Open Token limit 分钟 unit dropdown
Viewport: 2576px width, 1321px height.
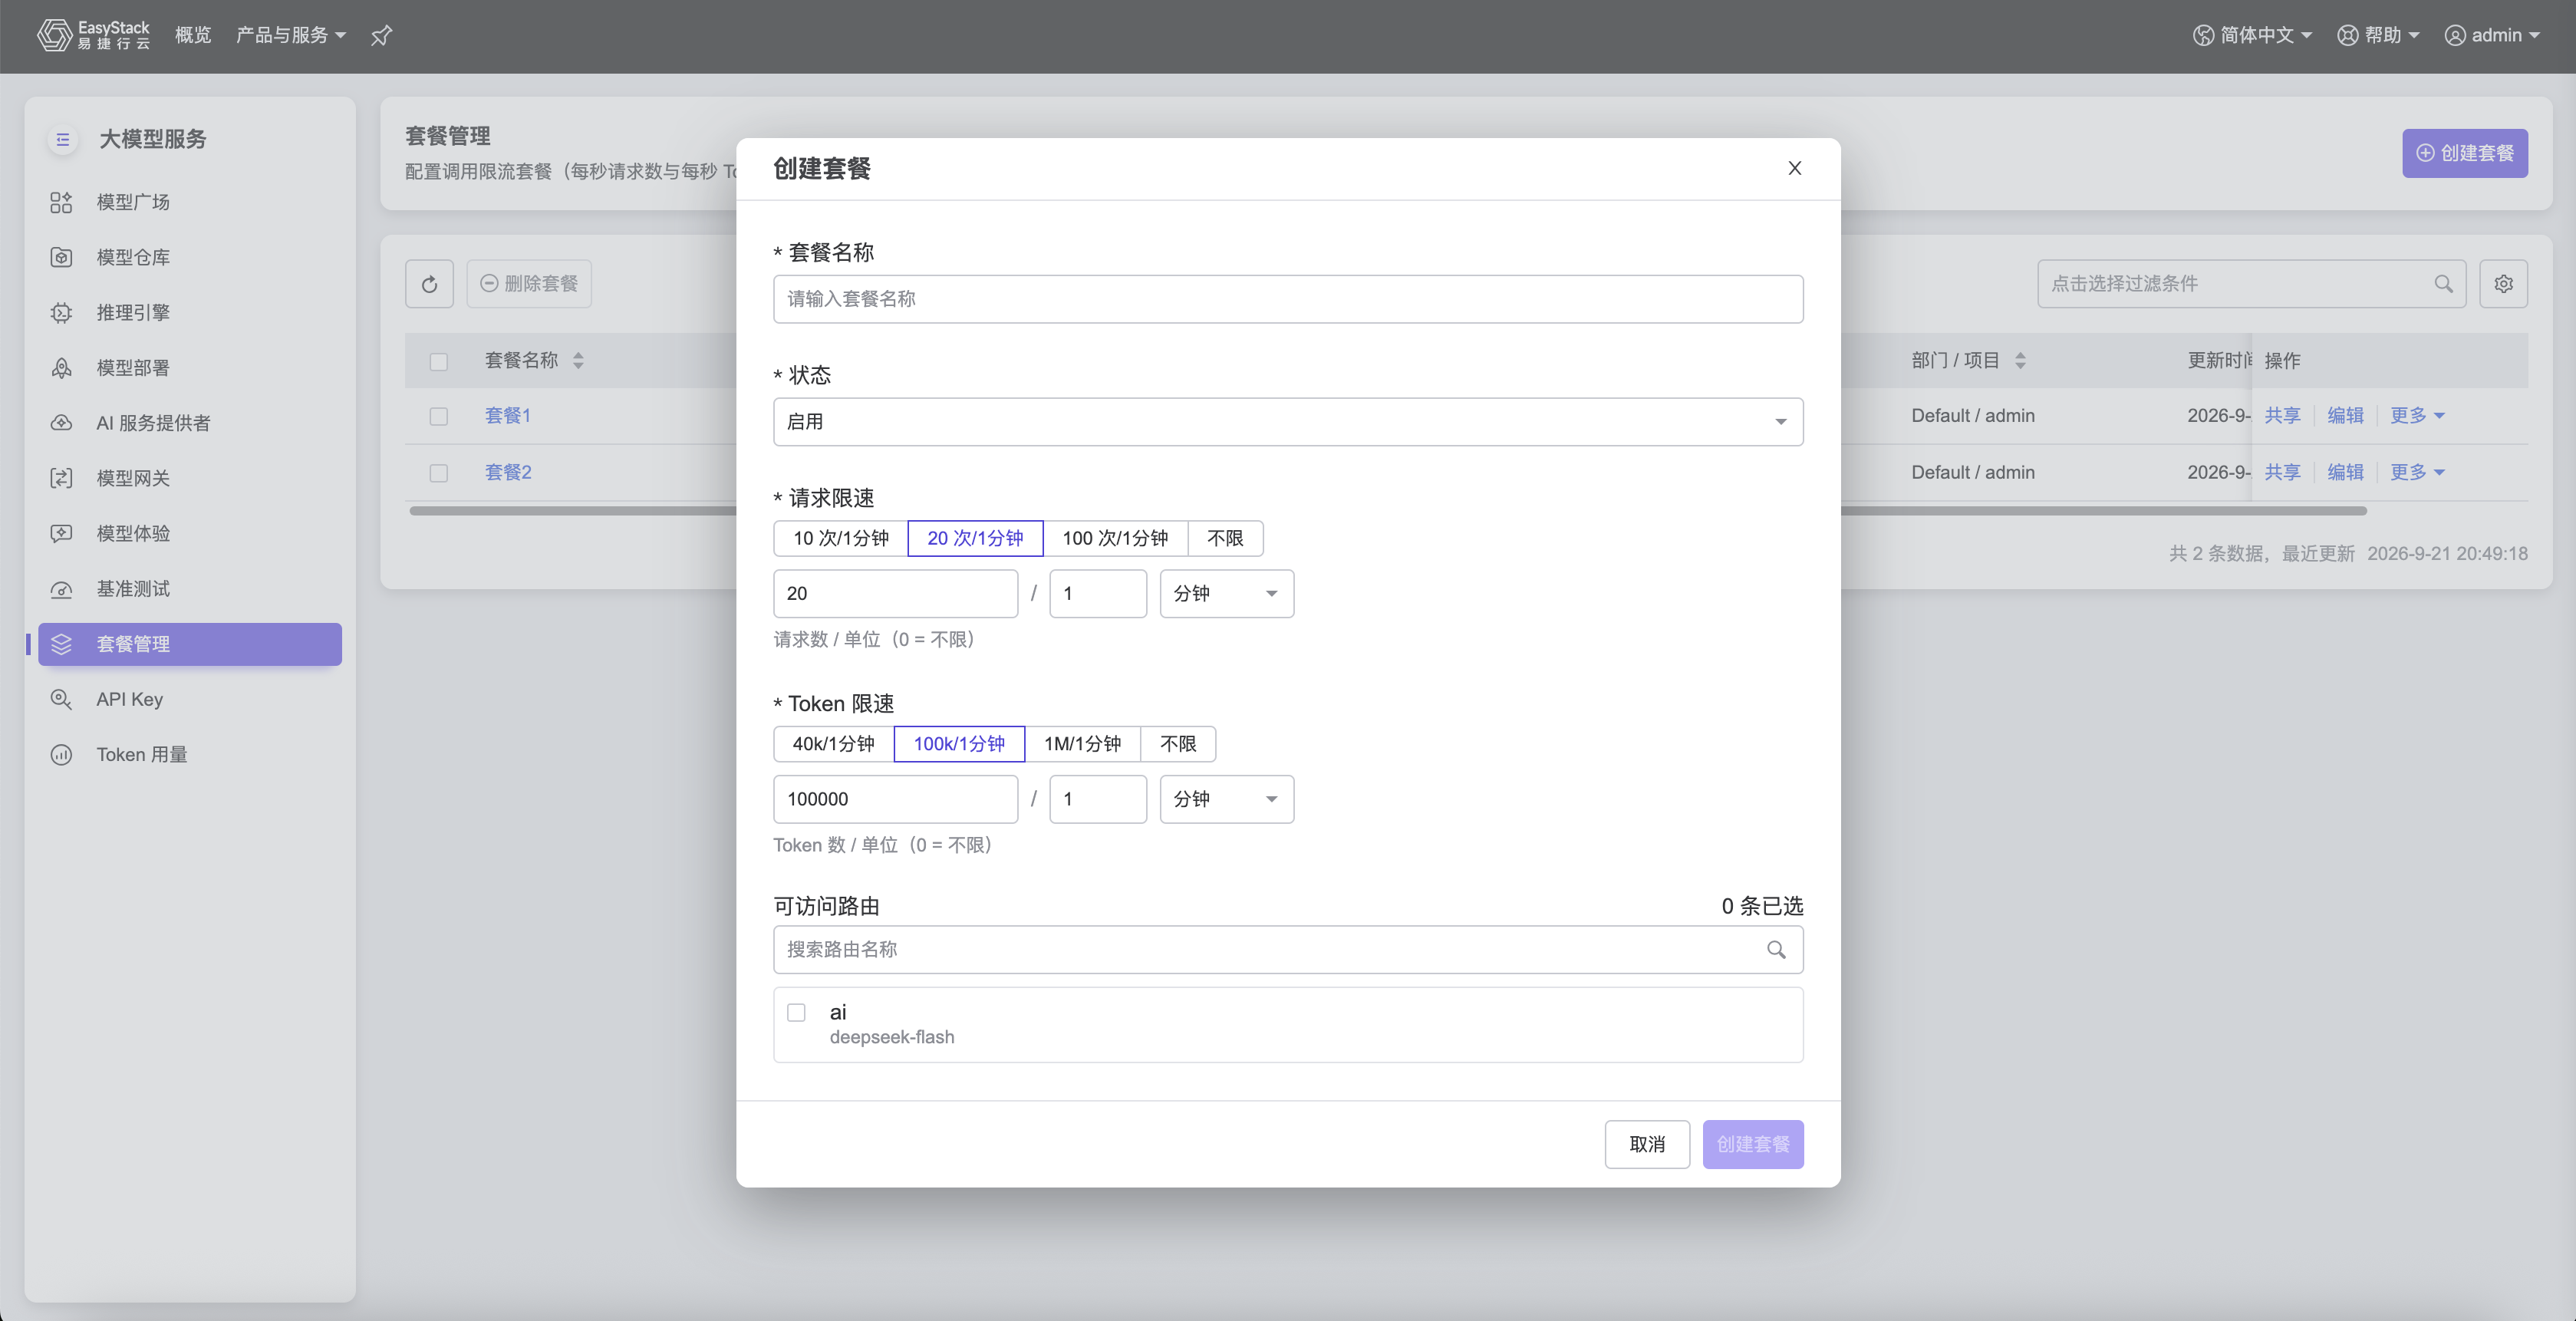(x=1226, y=799)
